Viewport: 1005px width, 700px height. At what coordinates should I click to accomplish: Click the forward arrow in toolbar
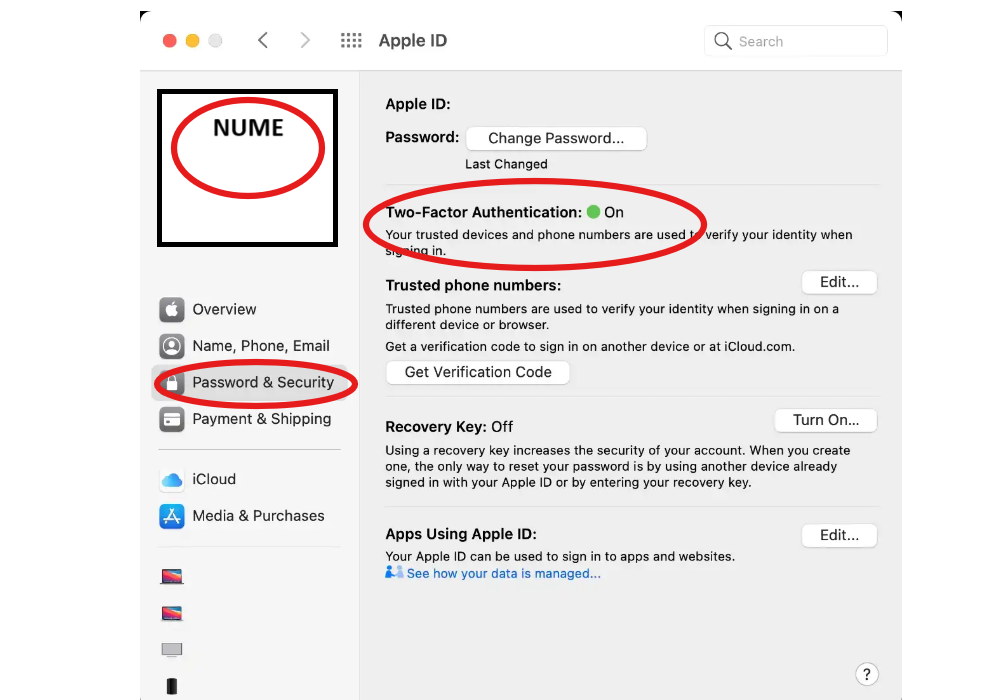305,41
